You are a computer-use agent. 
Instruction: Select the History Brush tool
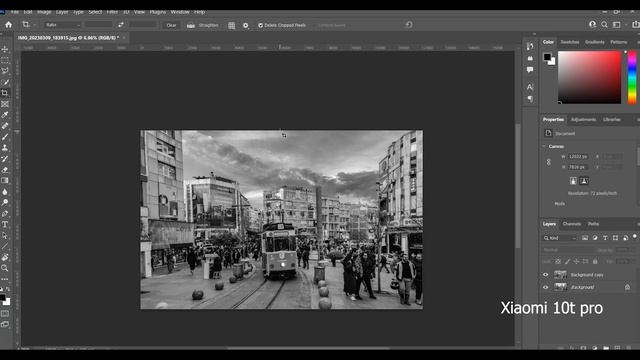[5, 159]
